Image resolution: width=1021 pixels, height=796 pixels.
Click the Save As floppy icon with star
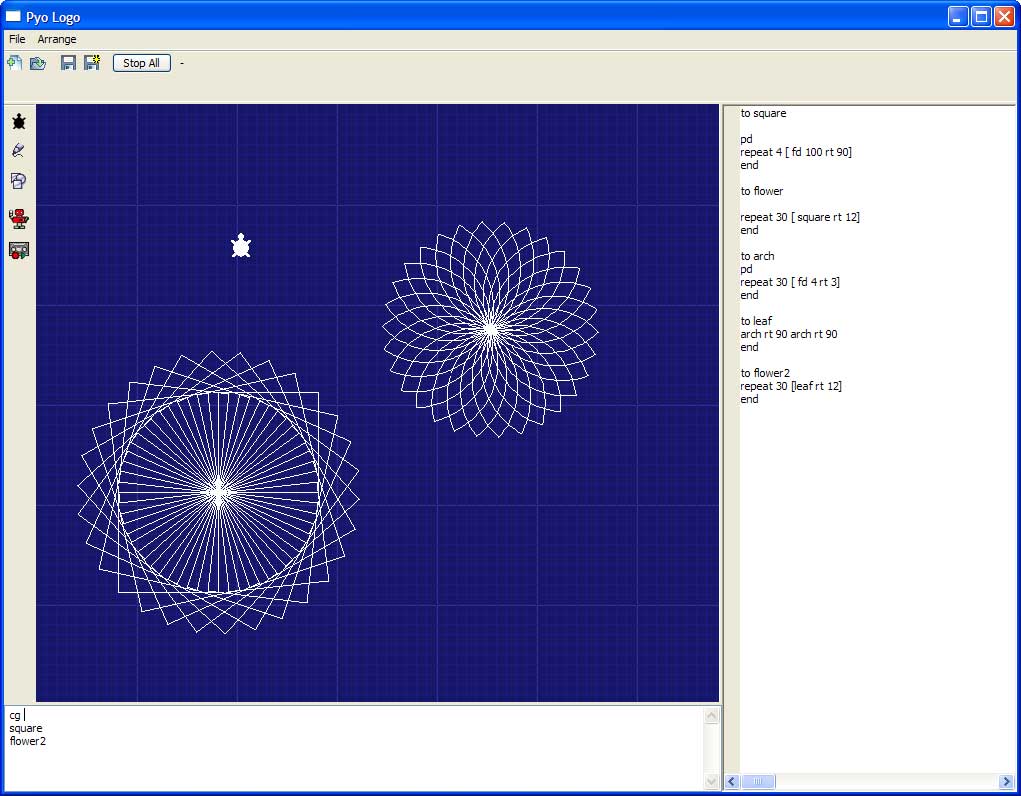pyautogui.click(x=92, y=63)
